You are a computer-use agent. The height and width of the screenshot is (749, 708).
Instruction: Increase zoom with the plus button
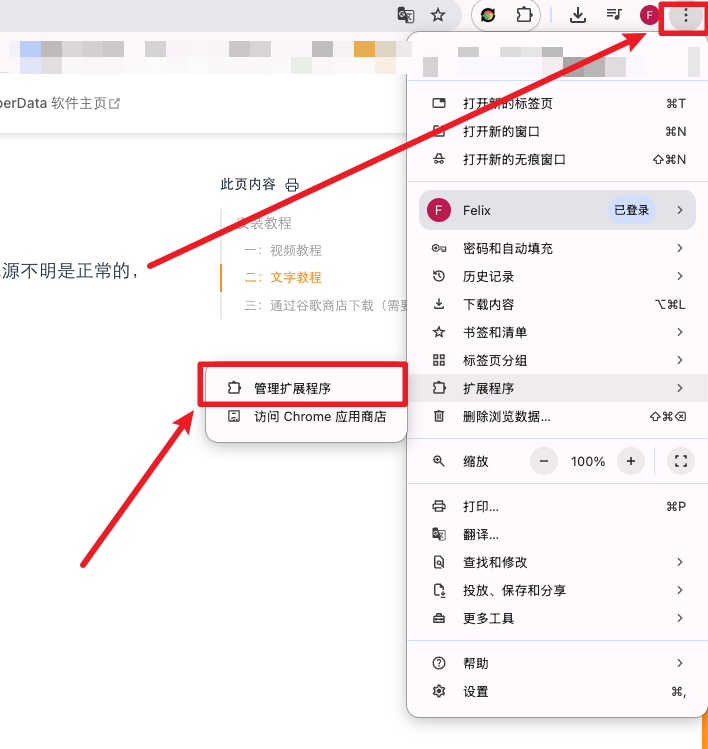point(630,461)
